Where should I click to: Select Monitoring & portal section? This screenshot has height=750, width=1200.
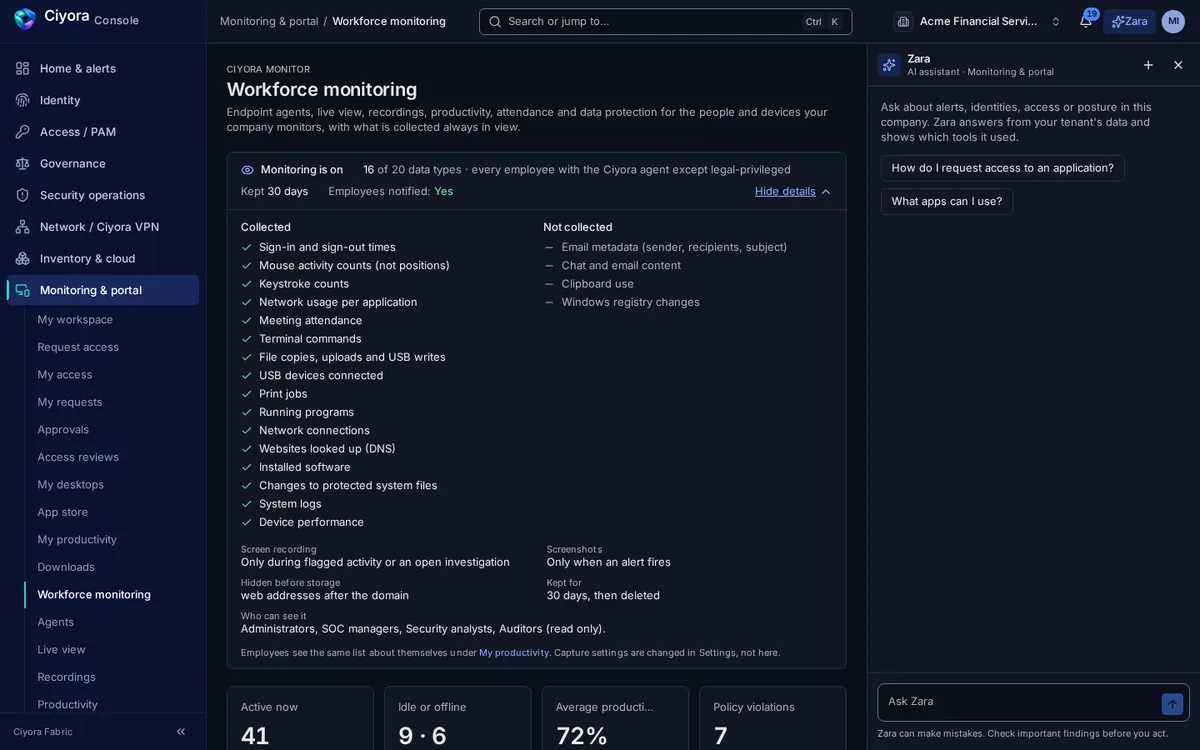[103, 290]
